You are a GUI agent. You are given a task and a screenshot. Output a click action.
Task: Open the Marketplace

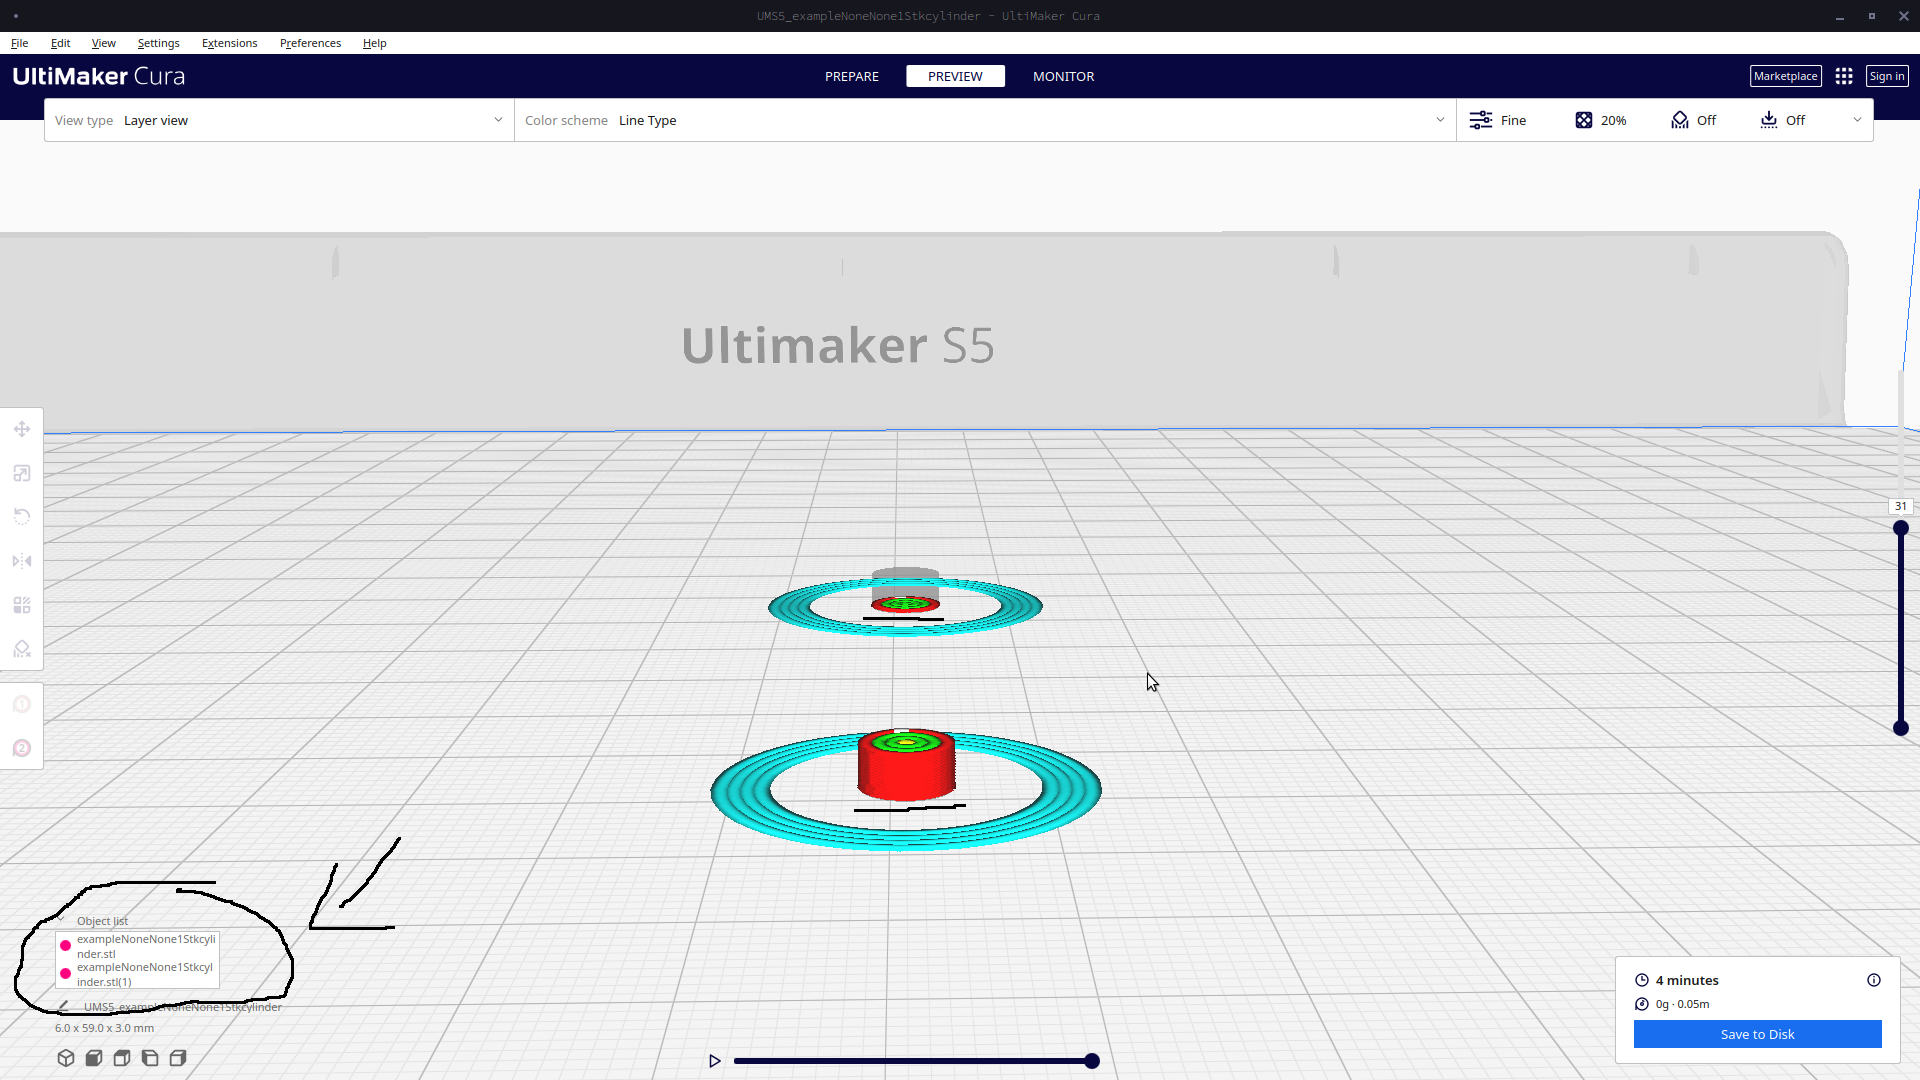[1785, 76]
